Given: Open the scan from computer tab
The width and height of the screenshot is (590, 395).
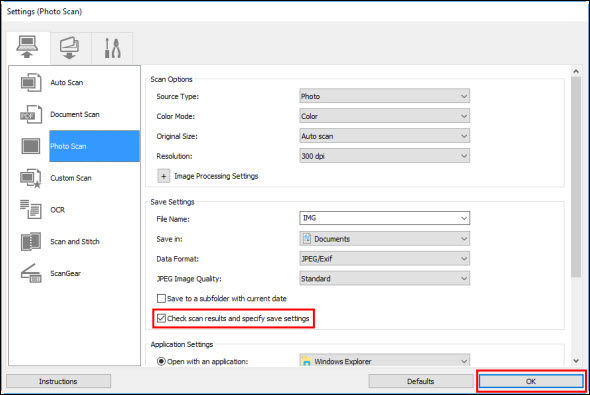Looking at the screenshot, I should point(28,48).
